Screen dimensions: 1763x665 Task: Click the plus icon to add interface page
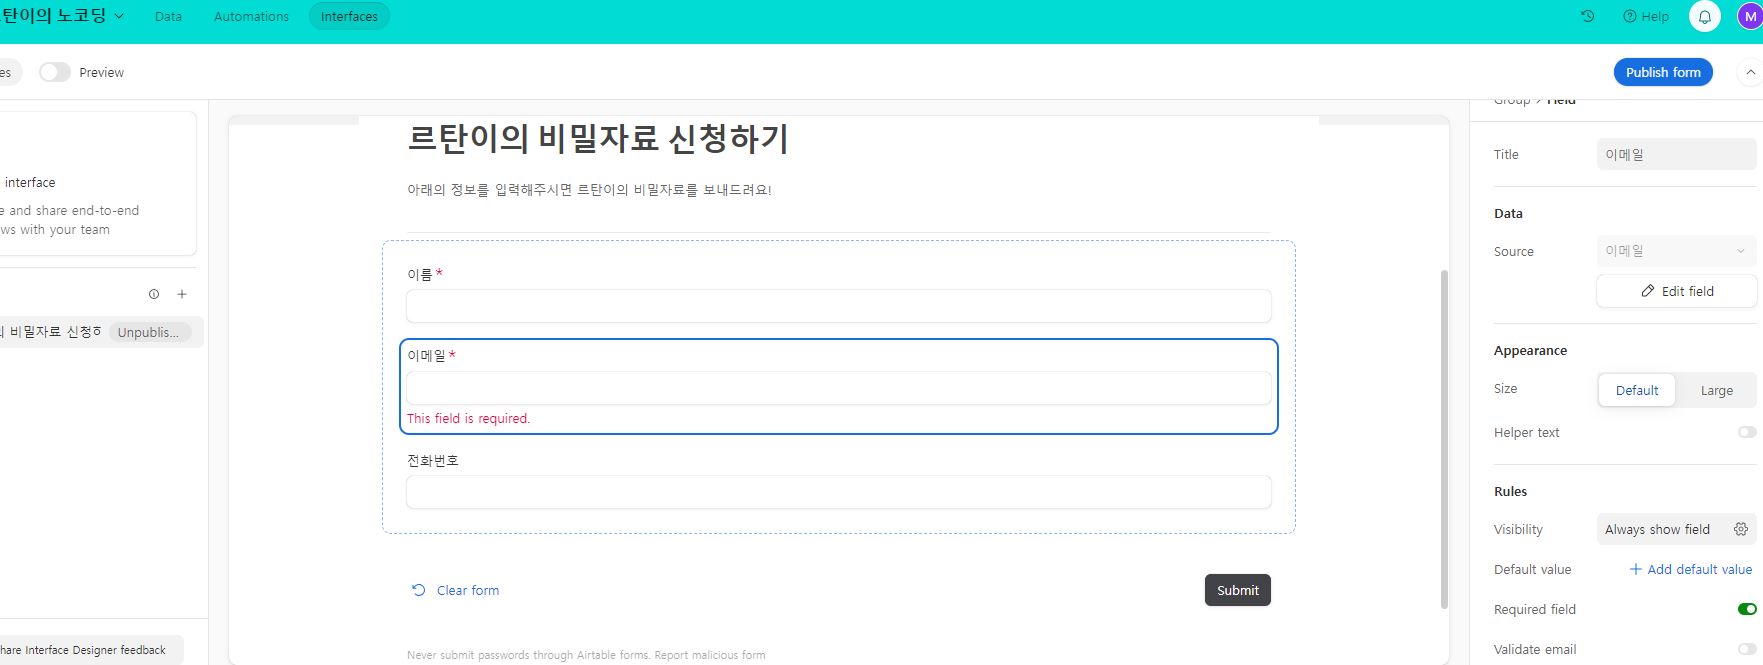coord(182,294)
